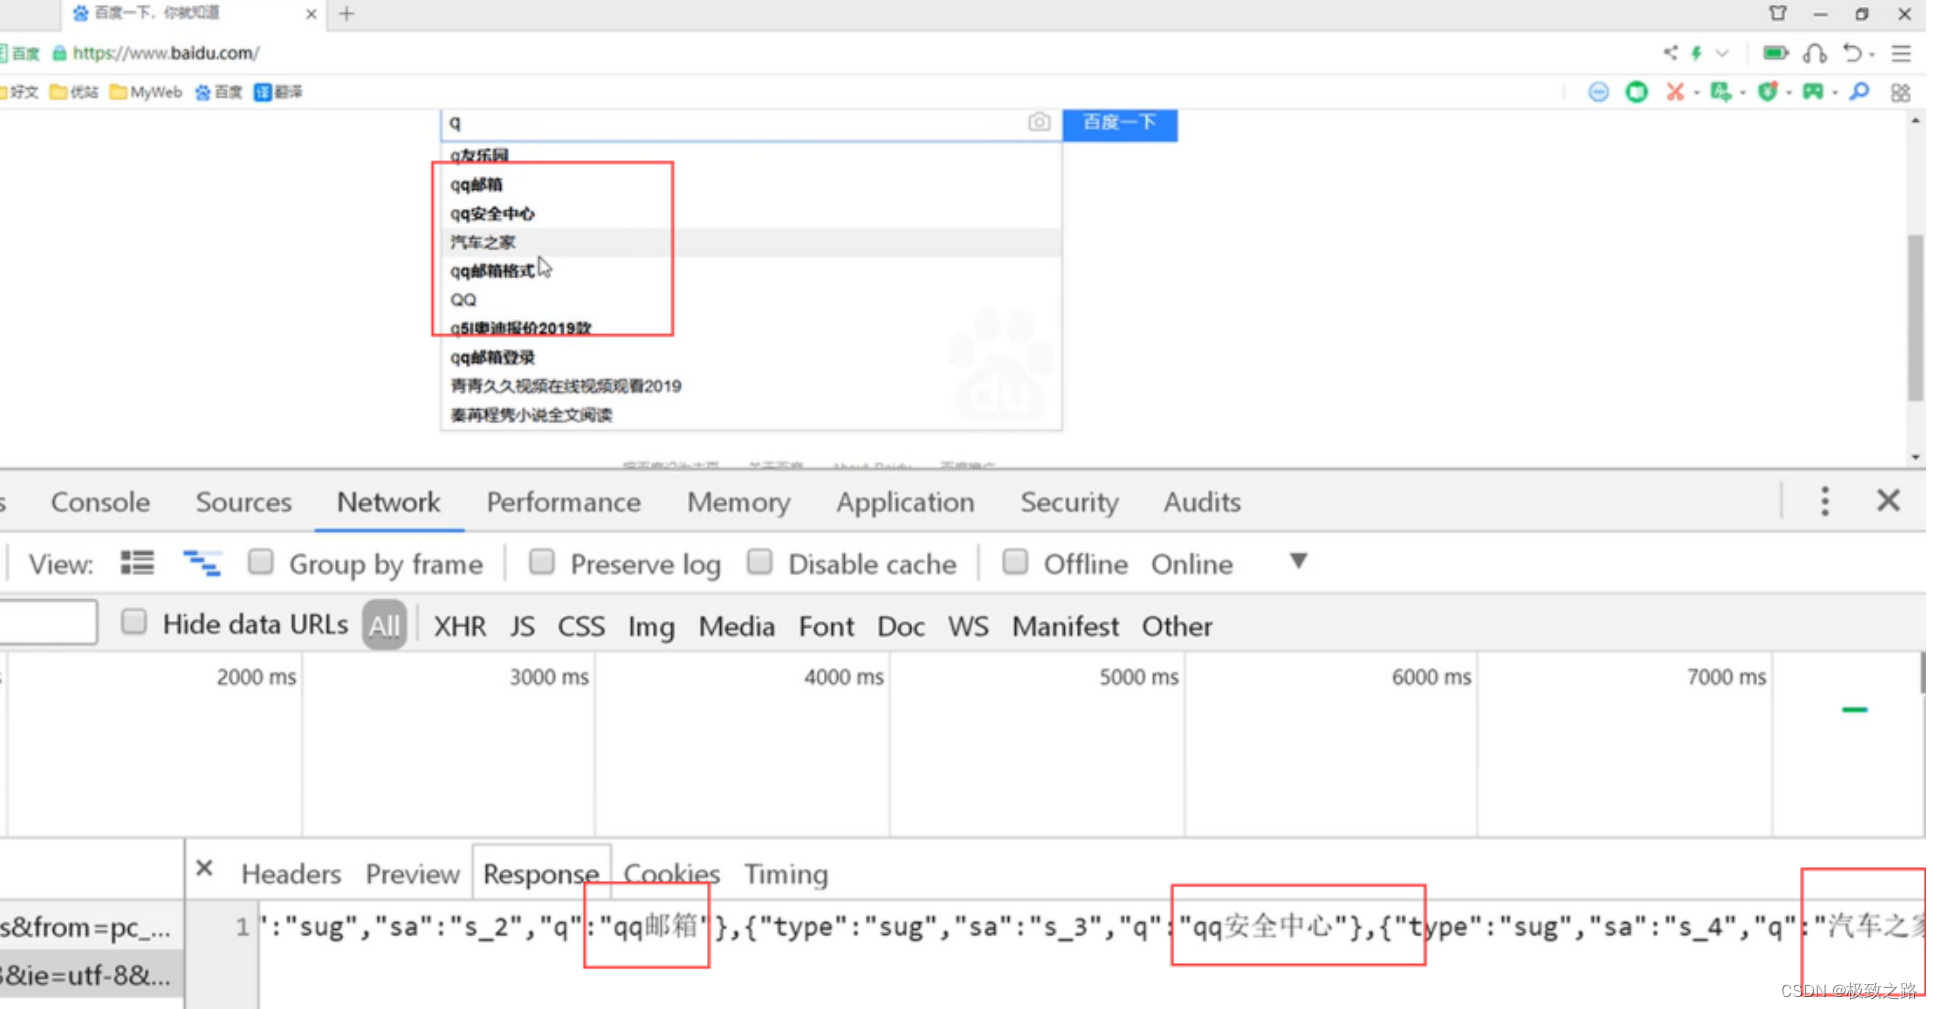Viewport: 1933px width, 1009px height.
Task: Open the 优站 bookmark folder
Action: pos(74,92)
